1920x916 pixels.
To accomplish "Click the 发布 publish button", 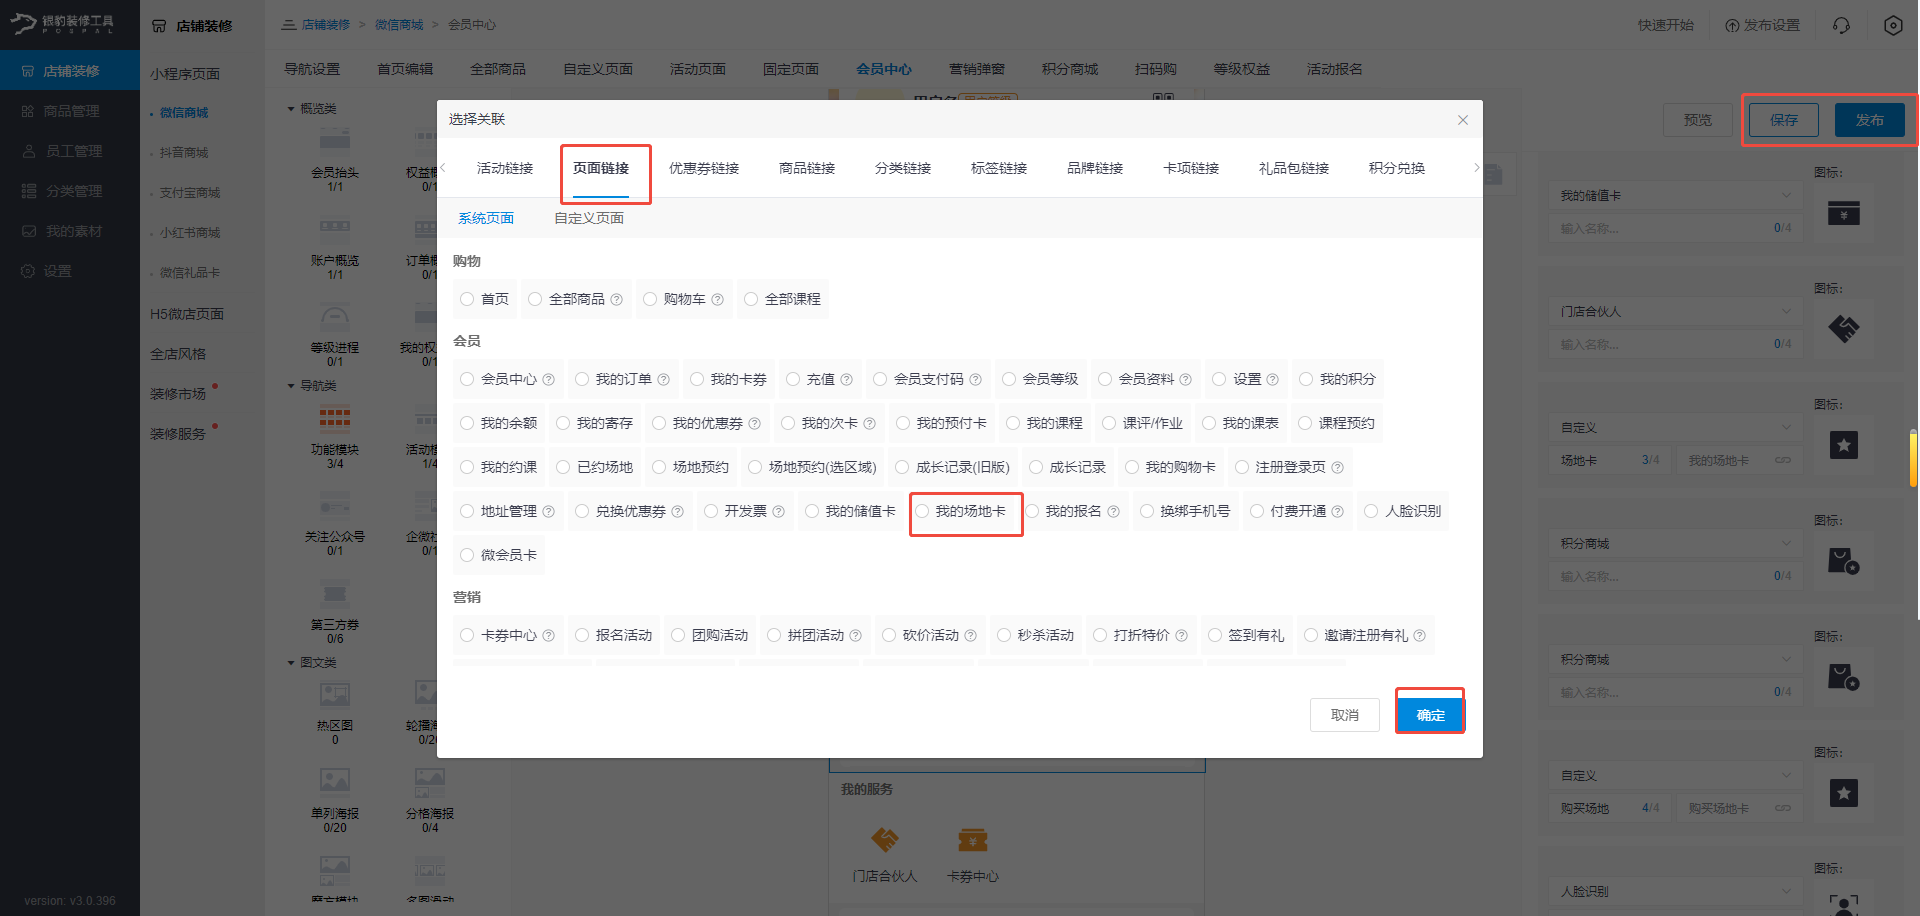I will tap(1869, 119).
